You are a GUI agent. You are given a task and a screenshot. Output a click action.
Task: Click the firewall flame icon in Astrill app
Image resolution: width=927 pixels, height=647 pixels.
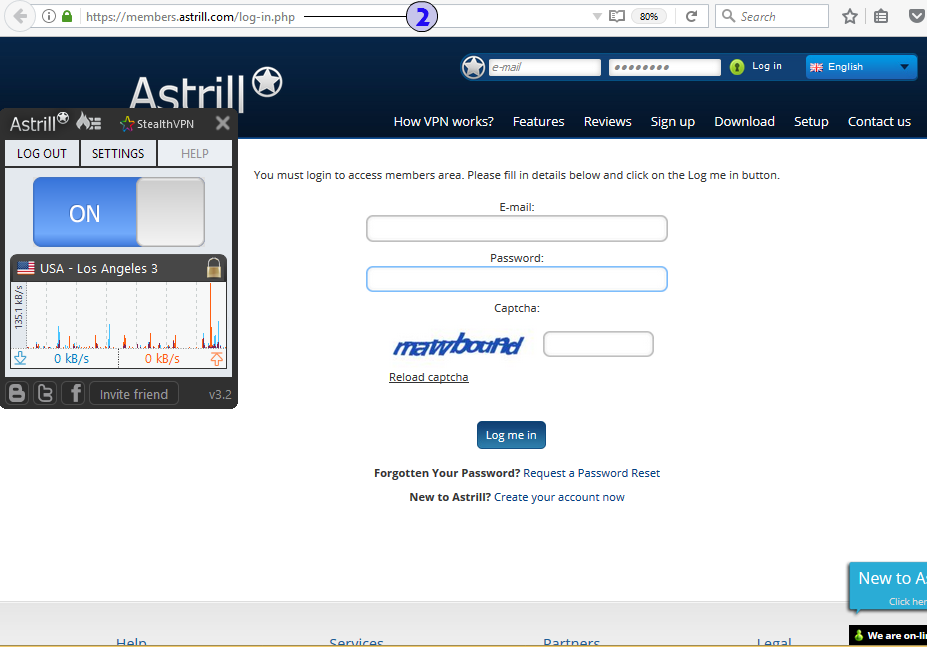[x=89, y=122]
